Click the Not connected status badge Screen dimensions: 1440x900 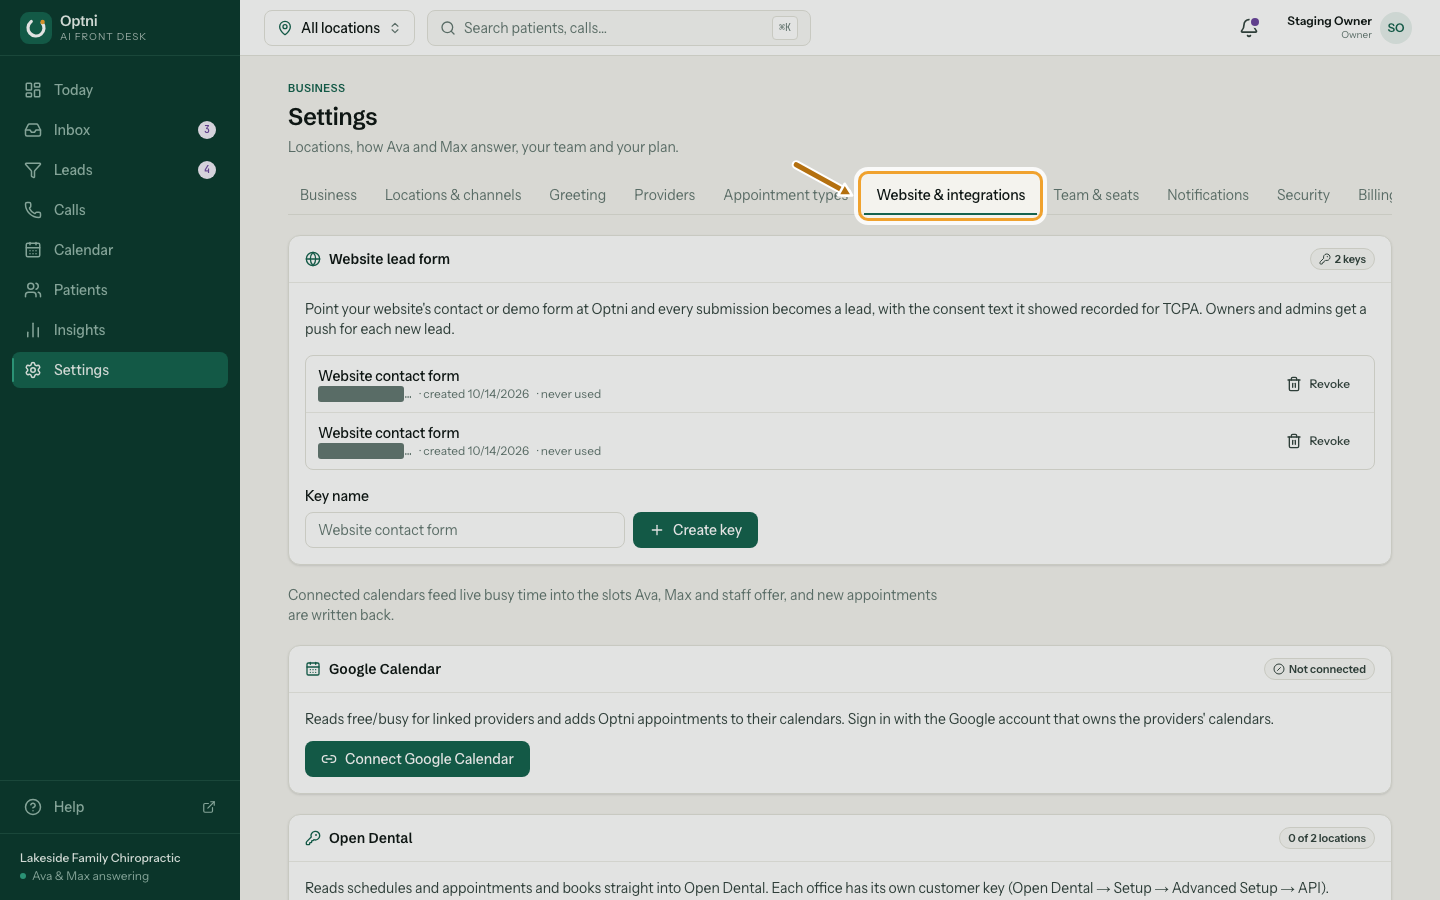[1319, 669]
